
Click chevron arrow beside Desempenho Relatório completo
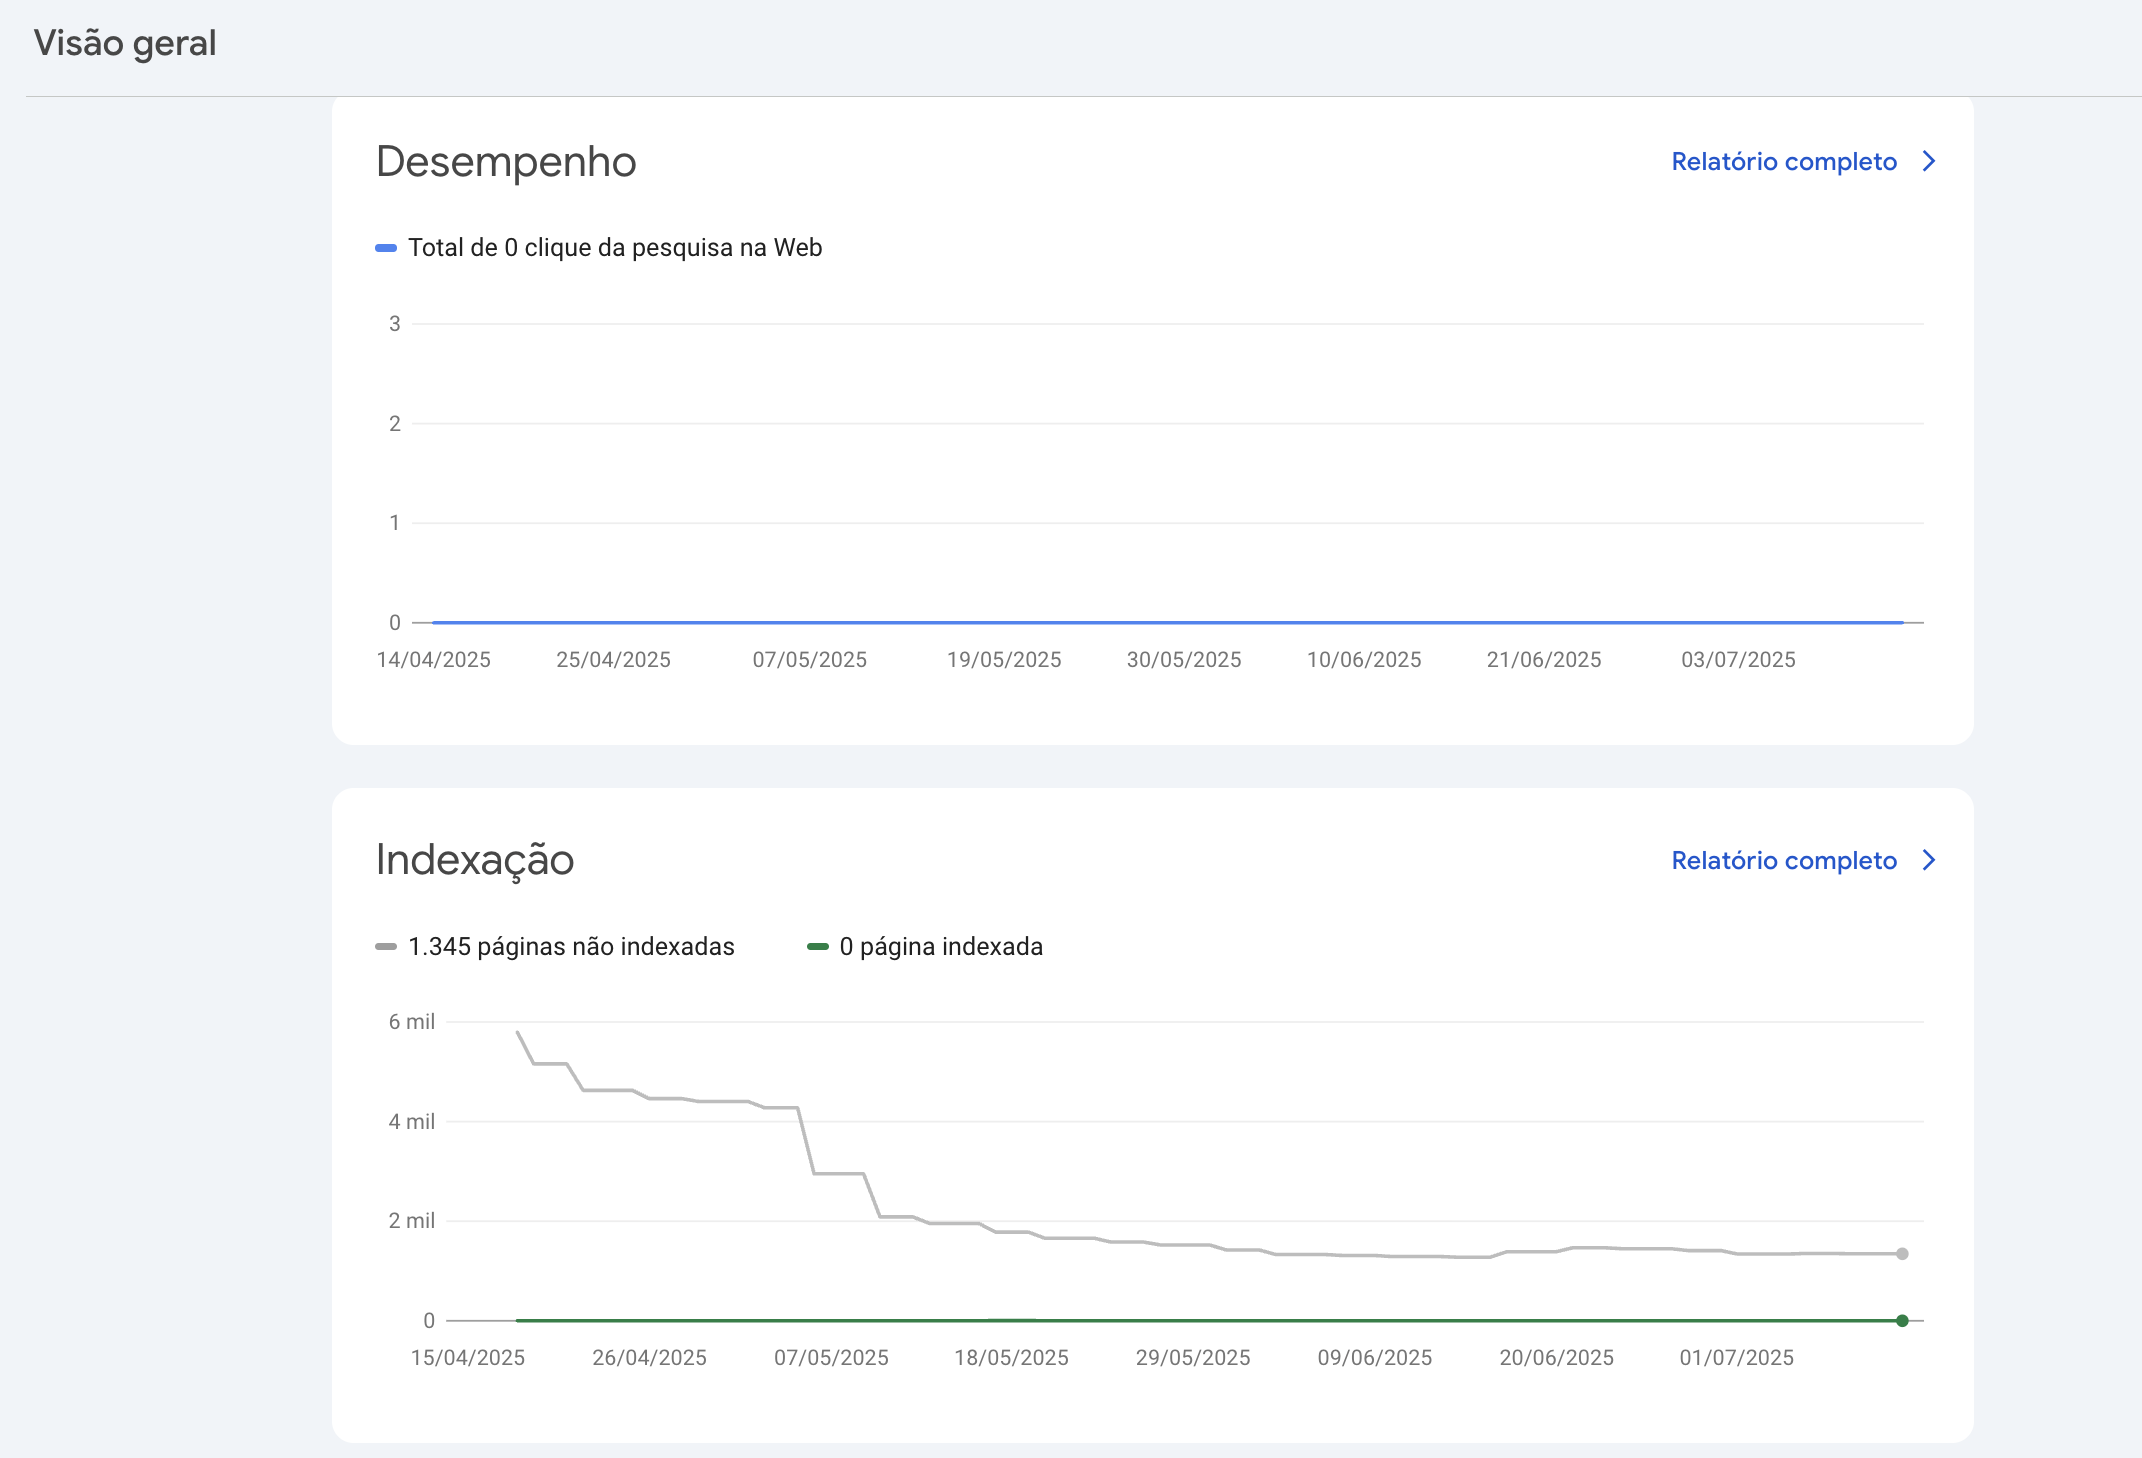click(x=1929, y=161)
